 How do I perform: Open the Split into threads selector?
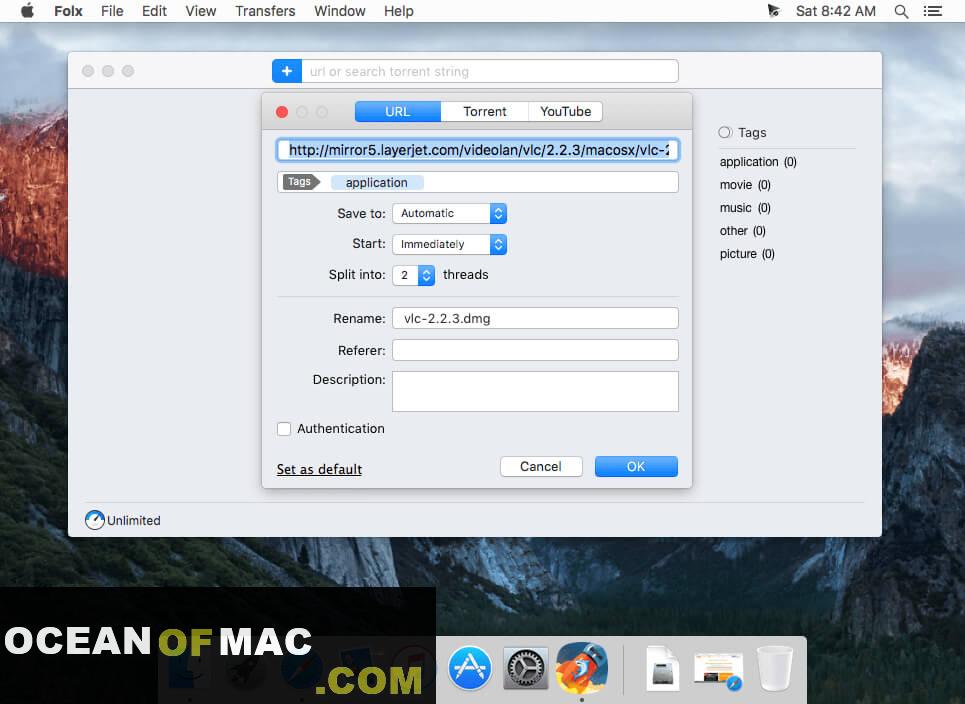414,275
